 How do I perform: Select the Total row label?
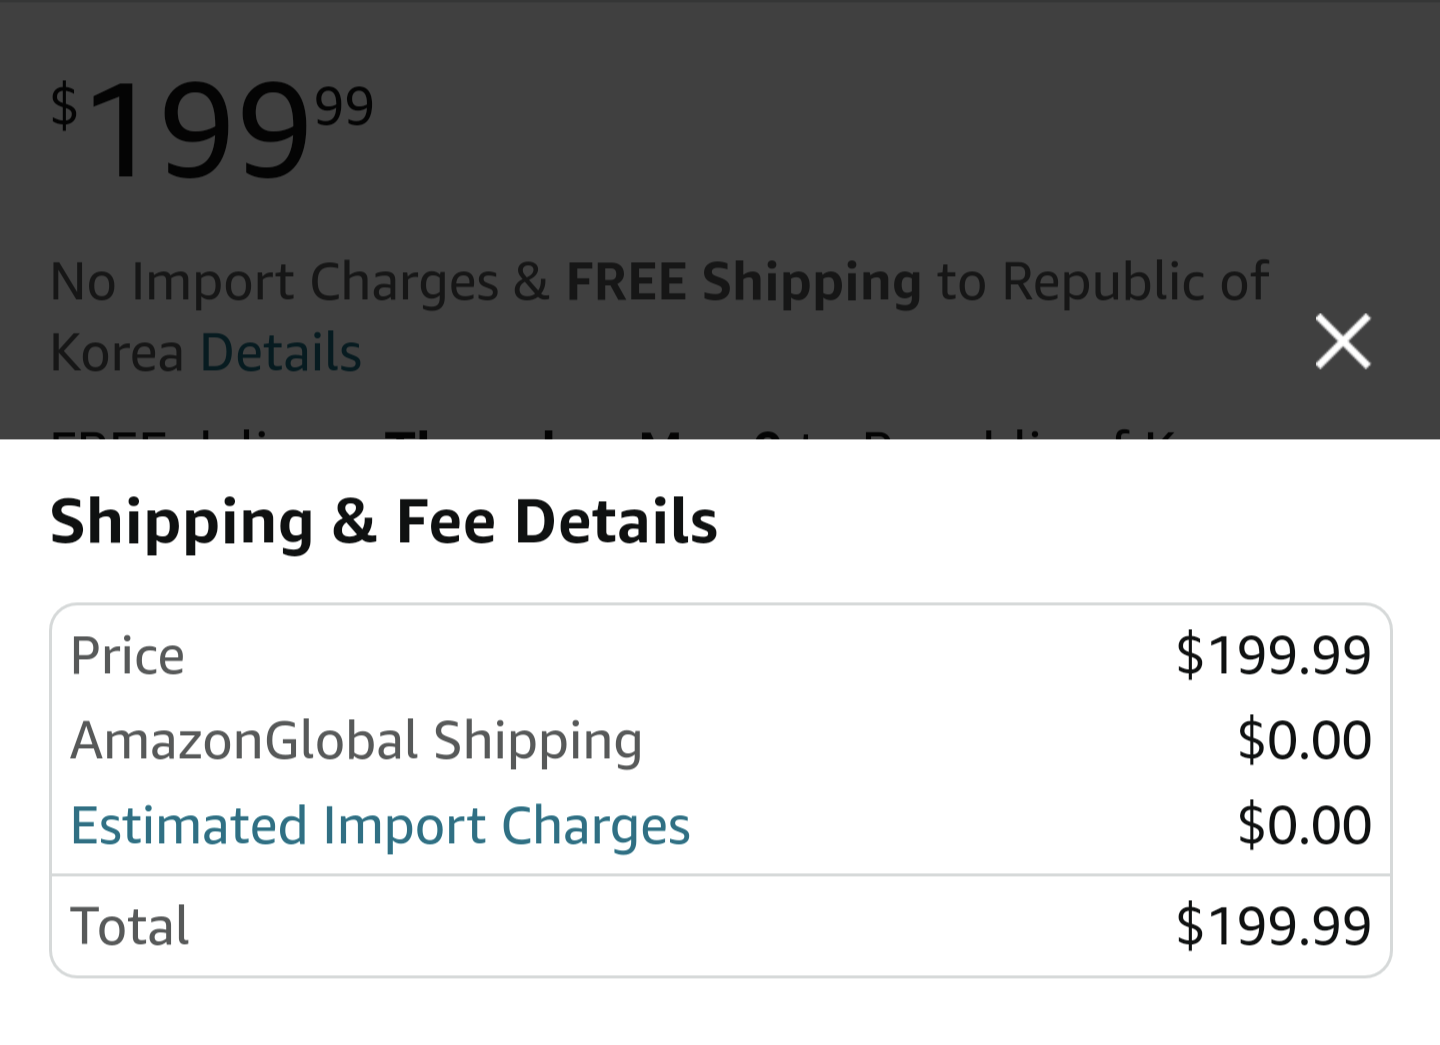click(130, 926)
